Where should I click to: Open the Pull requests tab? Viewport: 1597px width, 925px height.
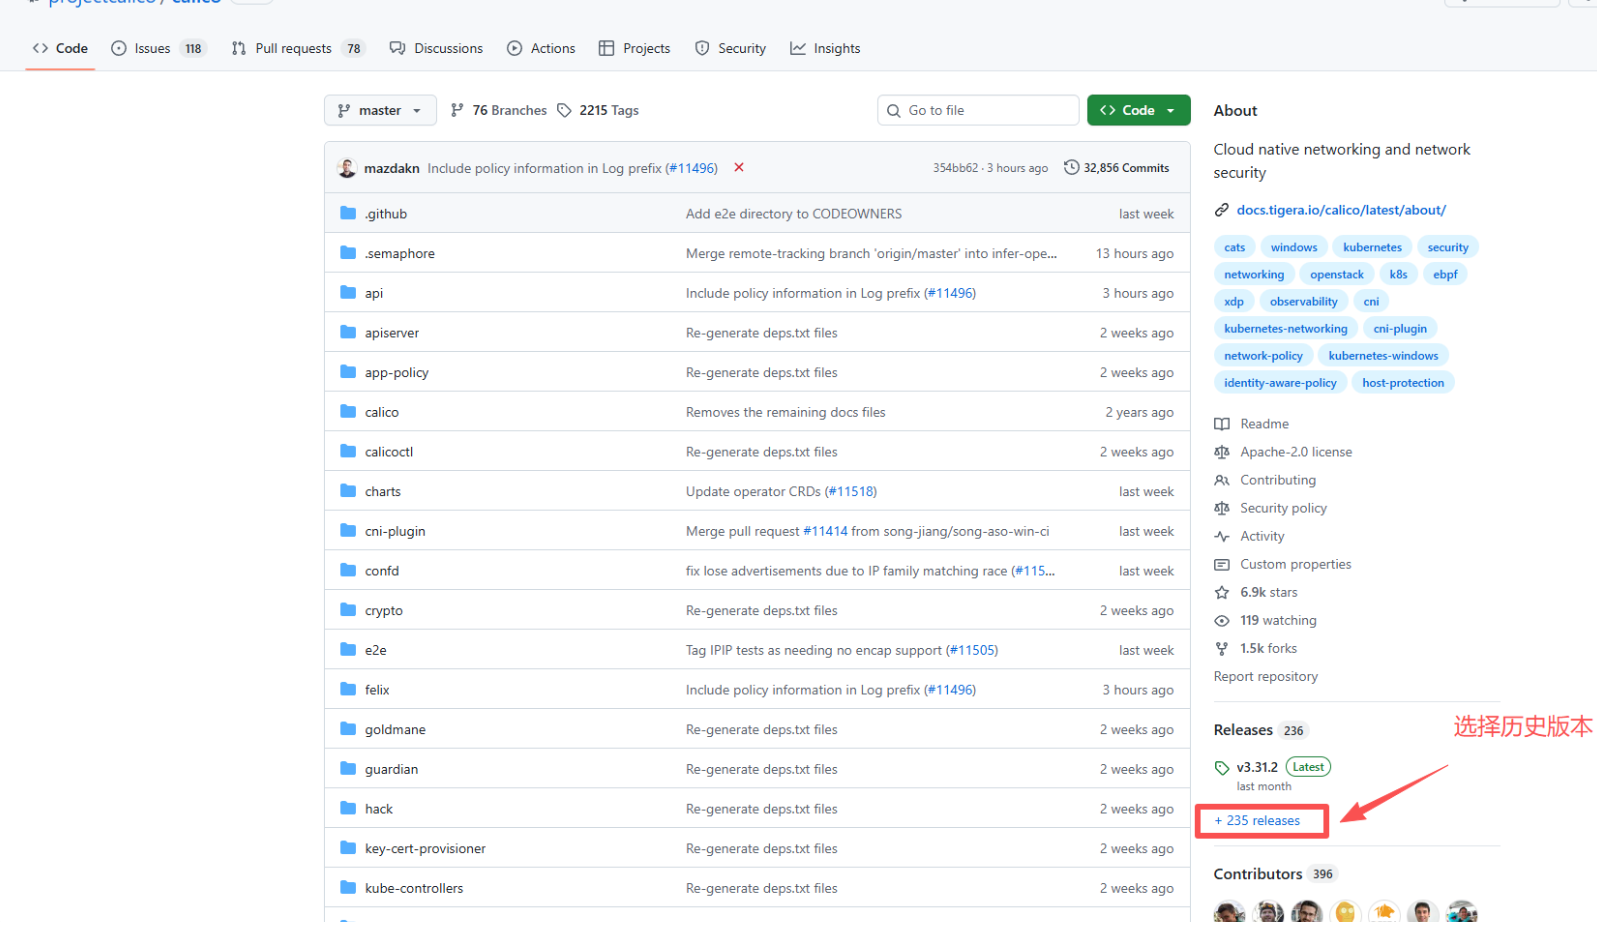298,48
